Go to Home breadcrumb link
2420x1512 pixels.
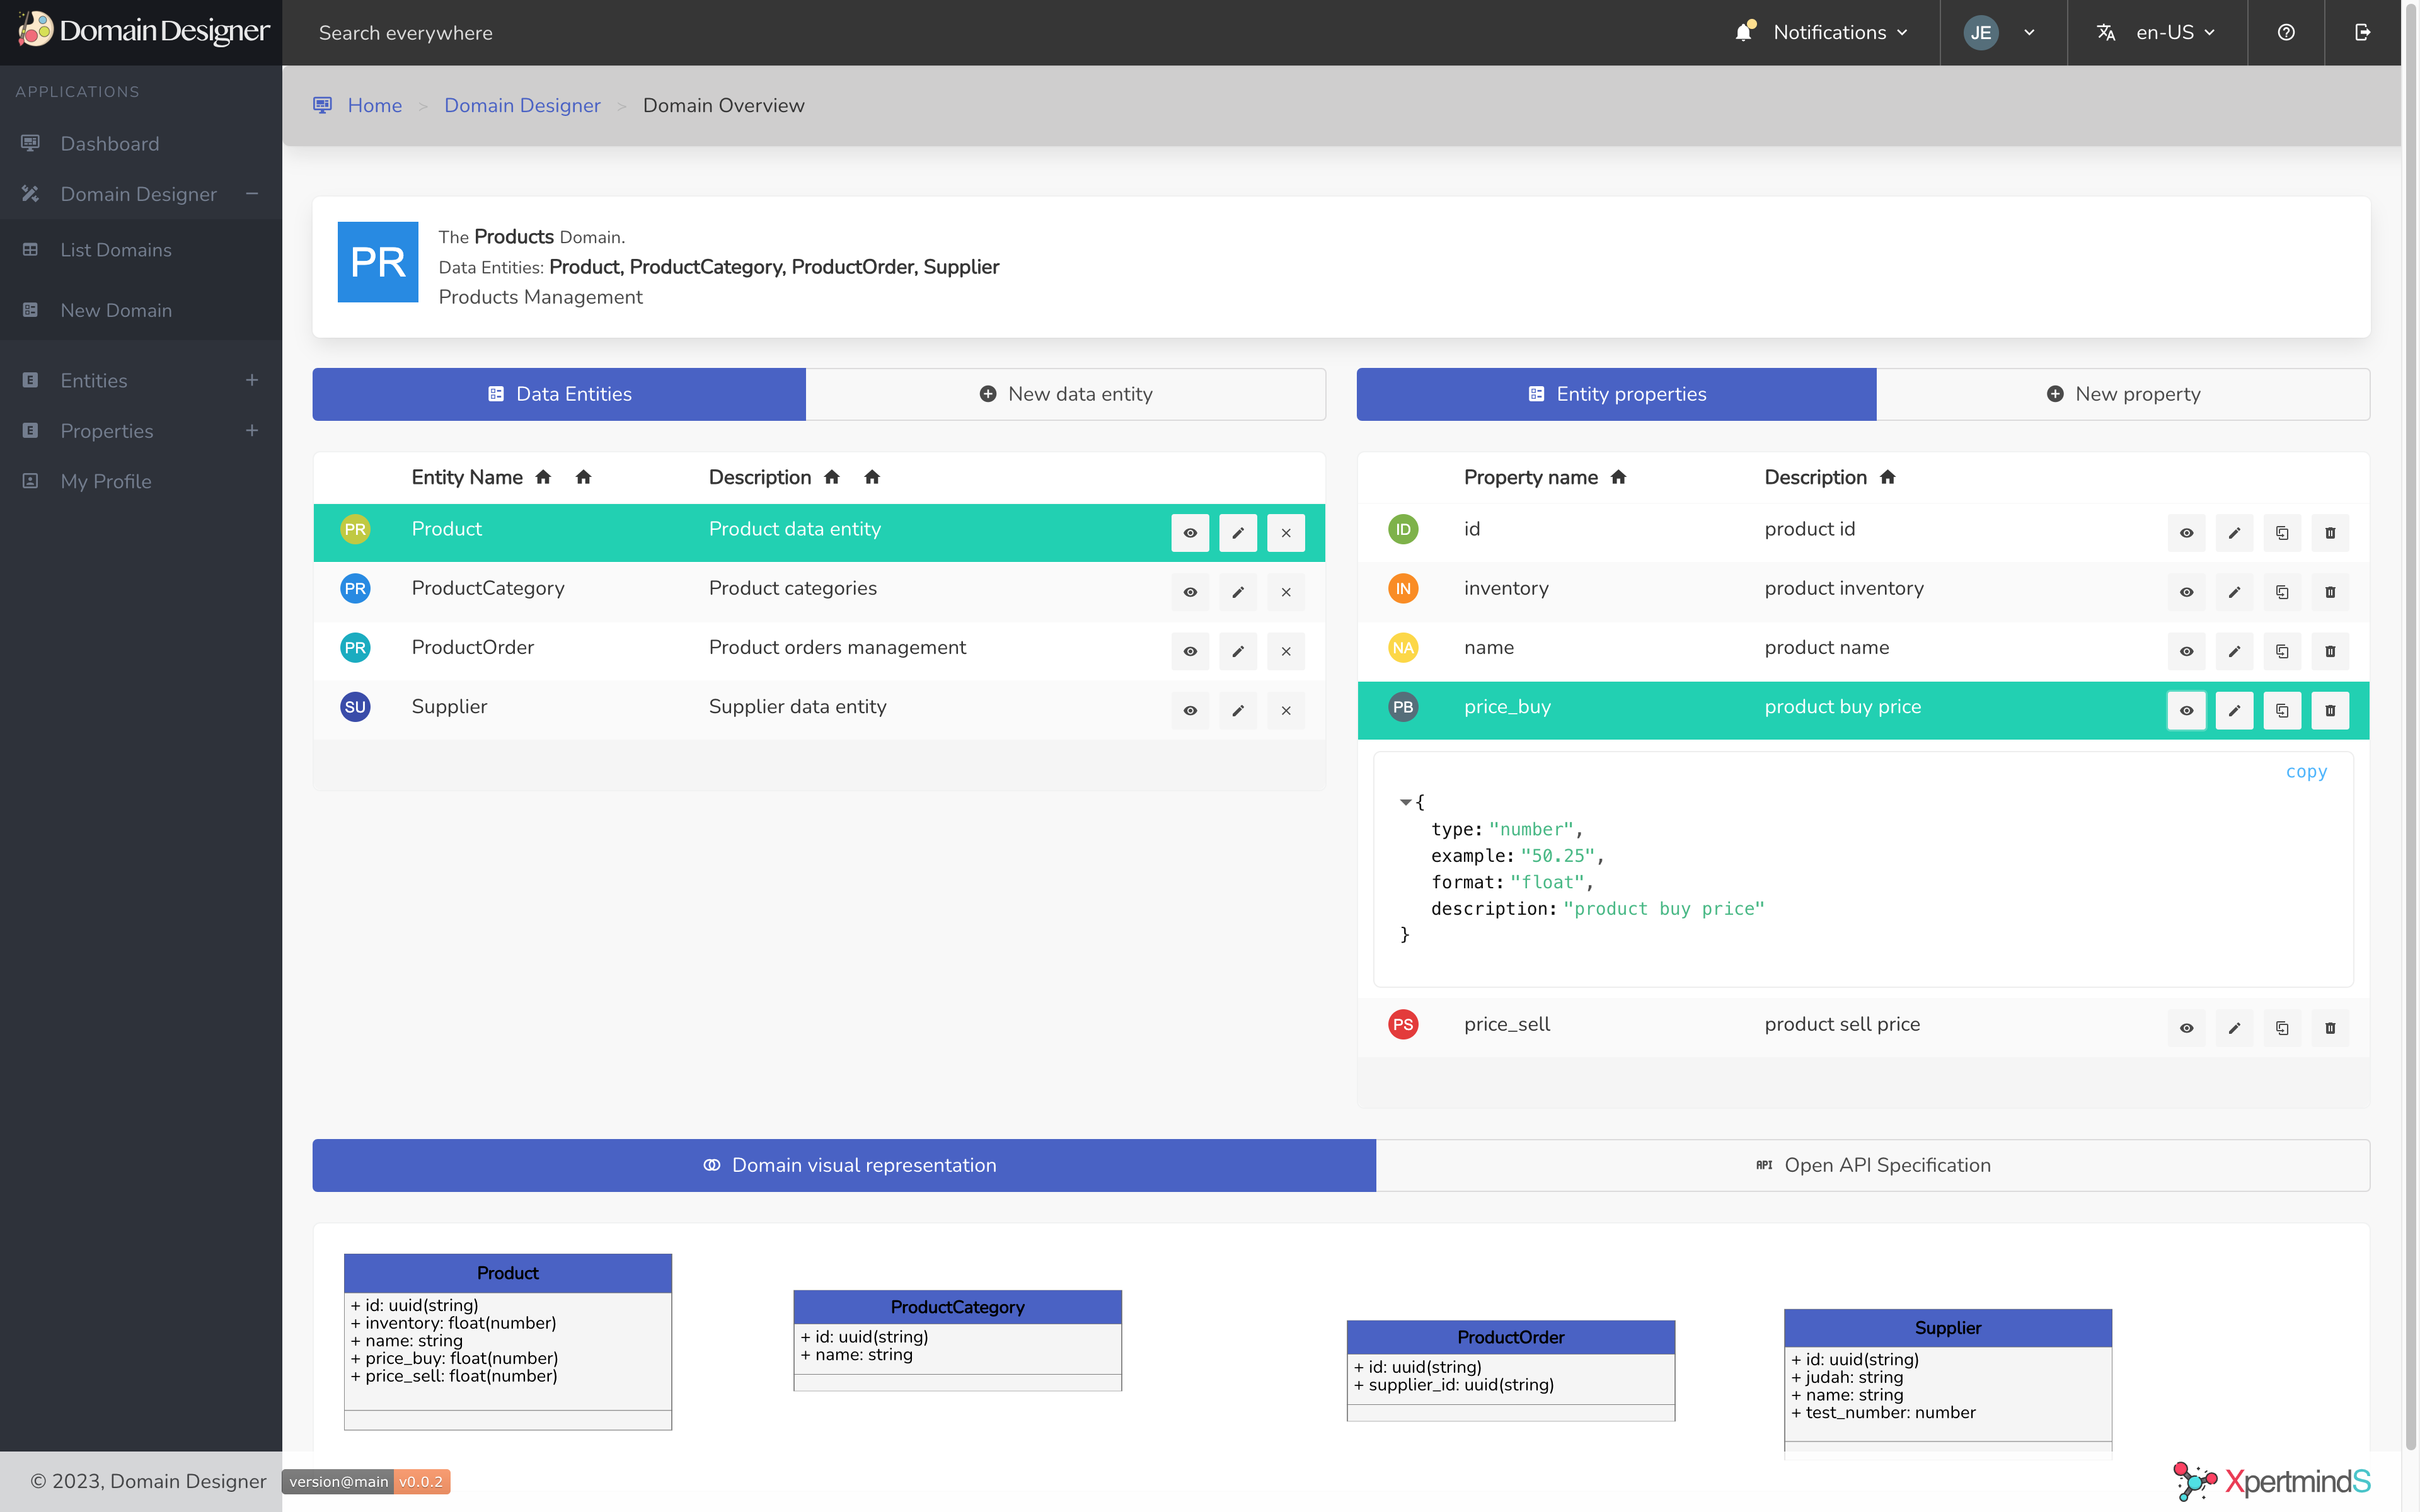374,105
